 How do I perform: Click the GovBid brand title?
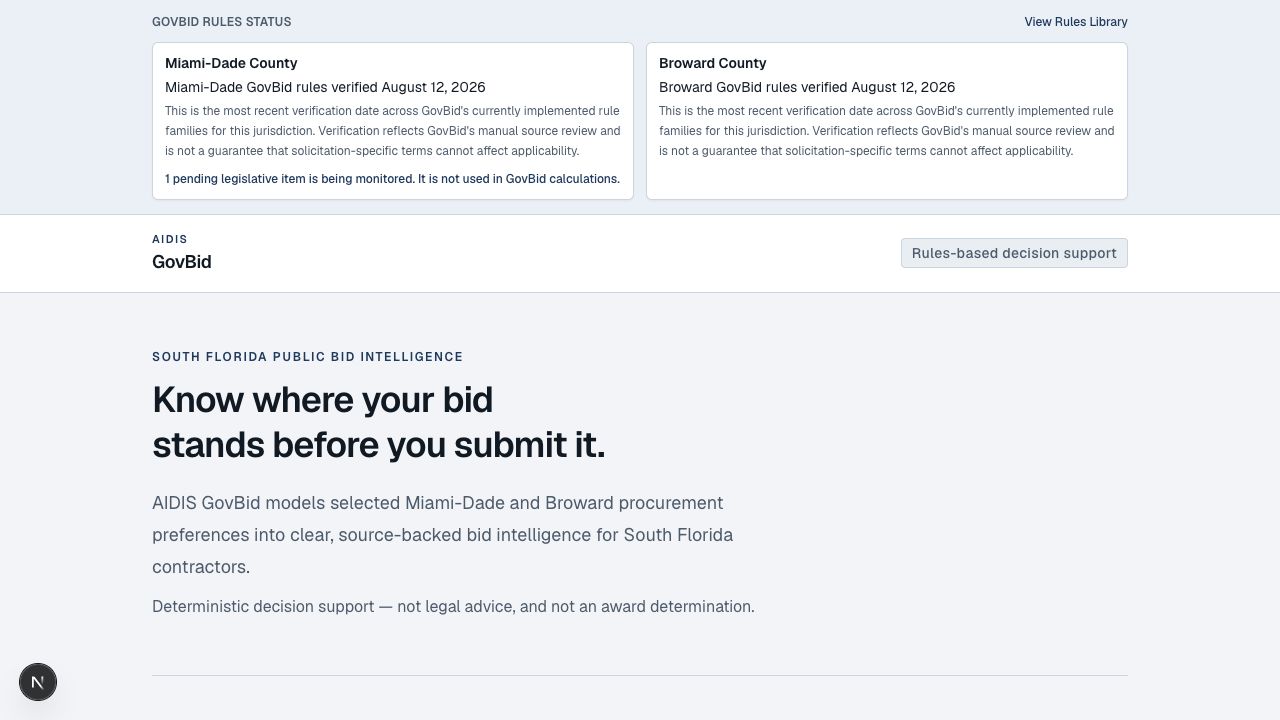point(182,262)
